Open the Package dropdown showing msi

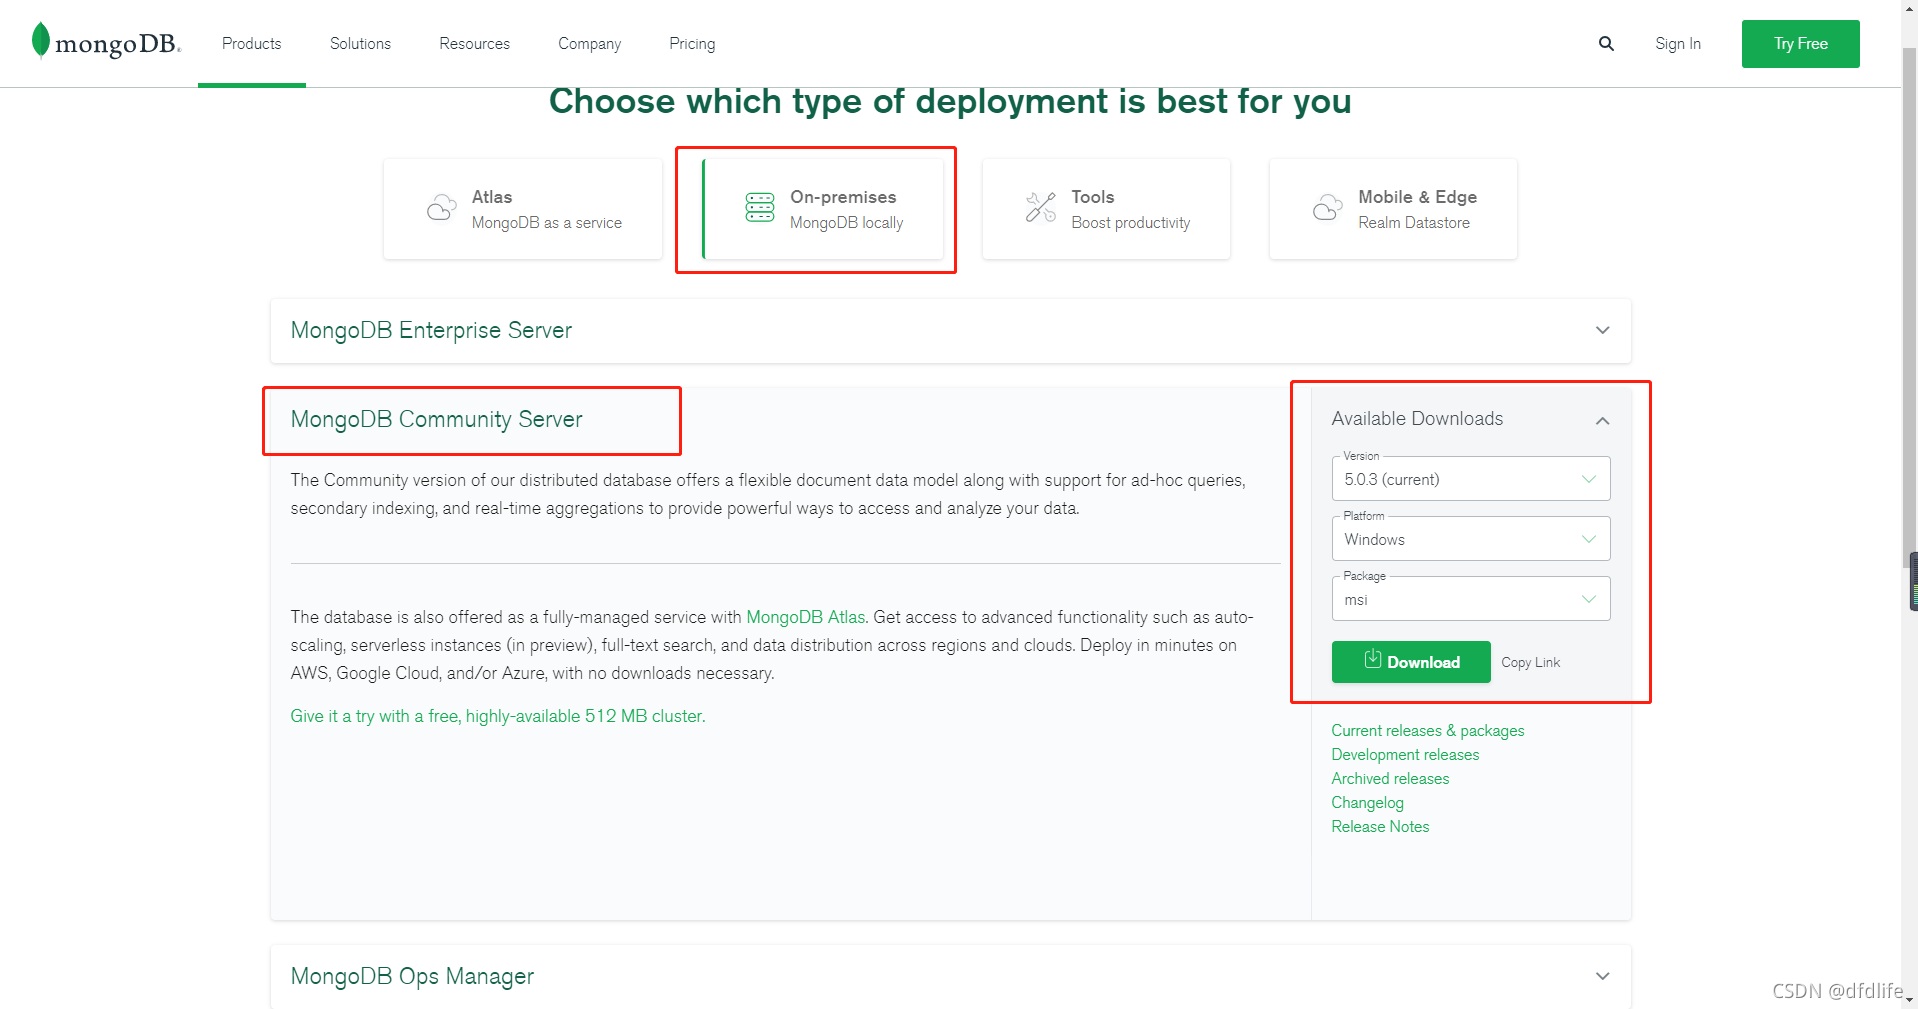click(1470, 599)
